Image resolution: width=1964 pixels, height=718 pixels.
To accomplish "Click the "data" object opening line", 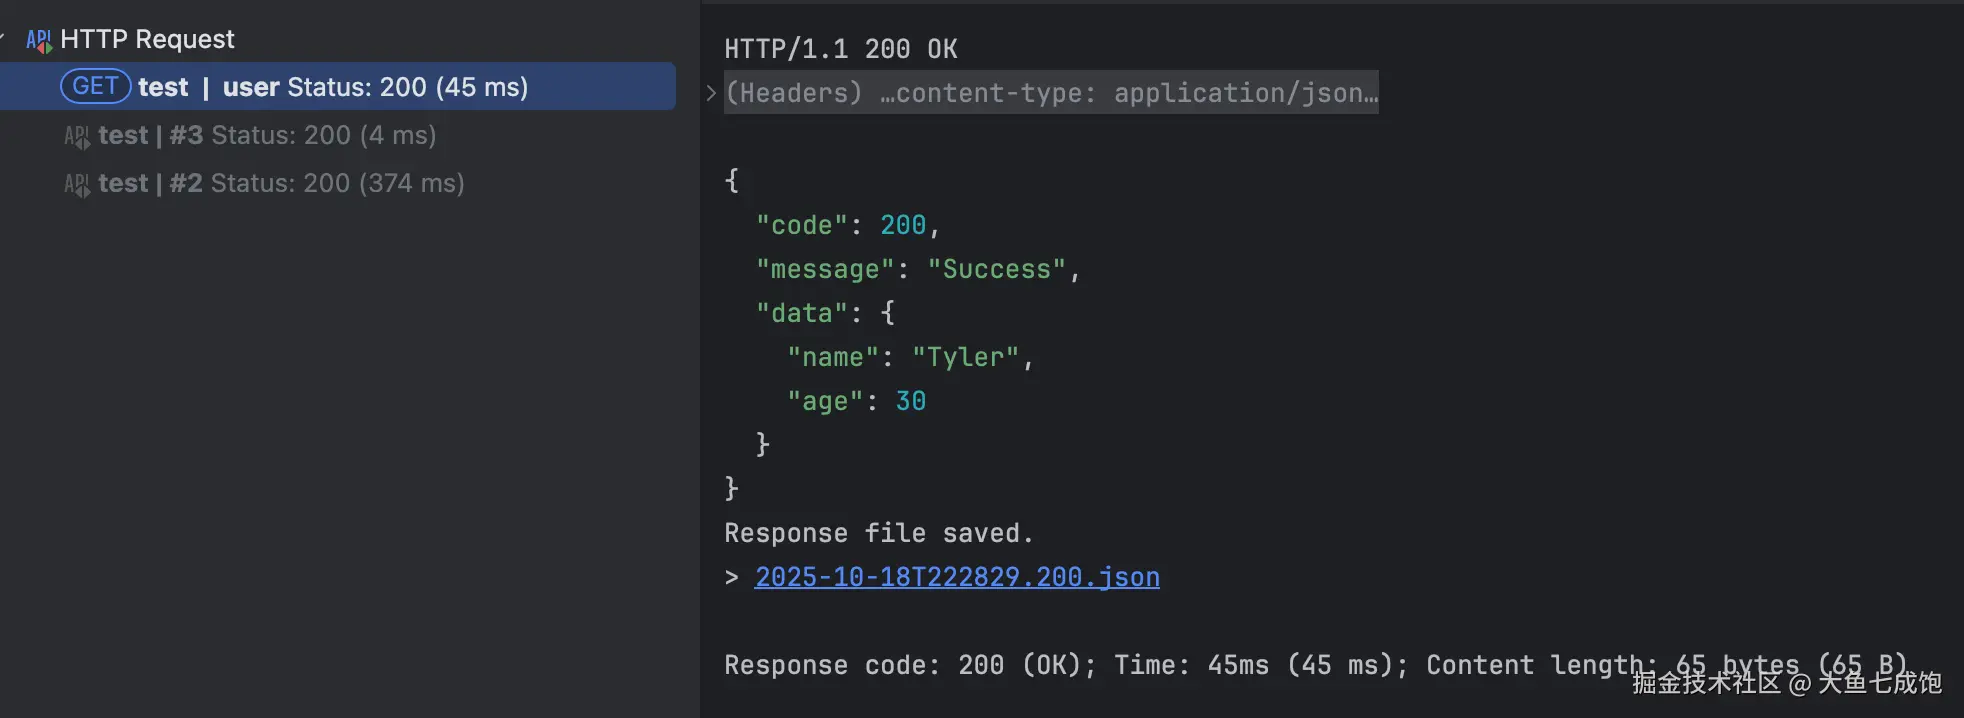I will [x=825, y=313].
